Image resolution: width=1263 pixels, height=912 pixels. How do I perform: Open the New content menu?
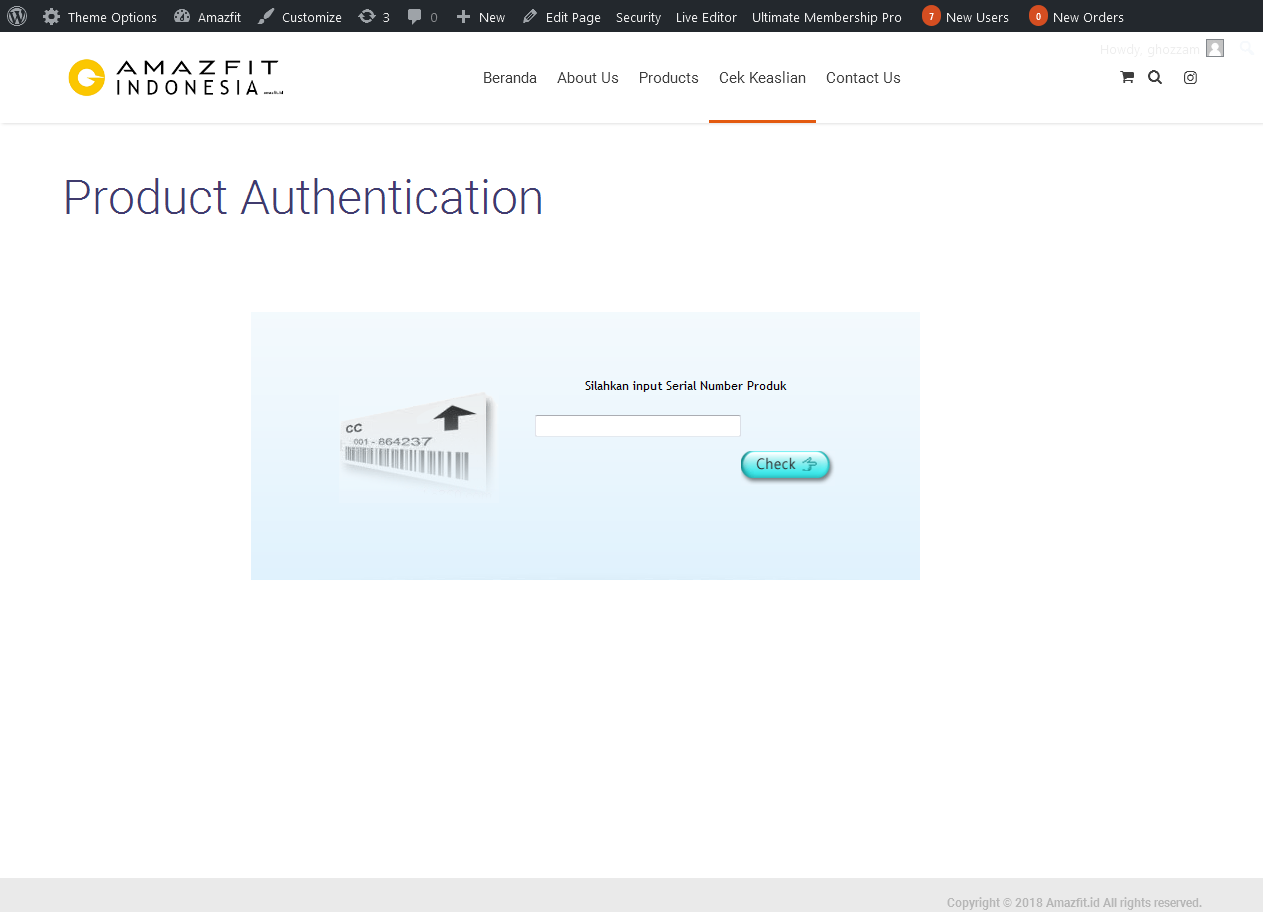tap(481, 17)
